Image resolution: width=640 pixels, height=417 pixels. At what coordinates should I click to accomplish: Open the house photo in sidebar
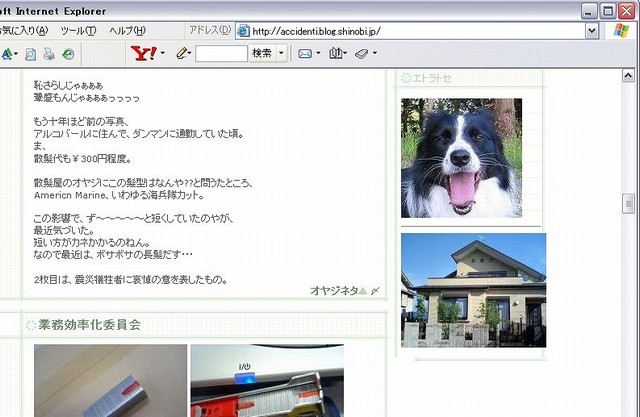pyautogui.click(x=473, y=291)
